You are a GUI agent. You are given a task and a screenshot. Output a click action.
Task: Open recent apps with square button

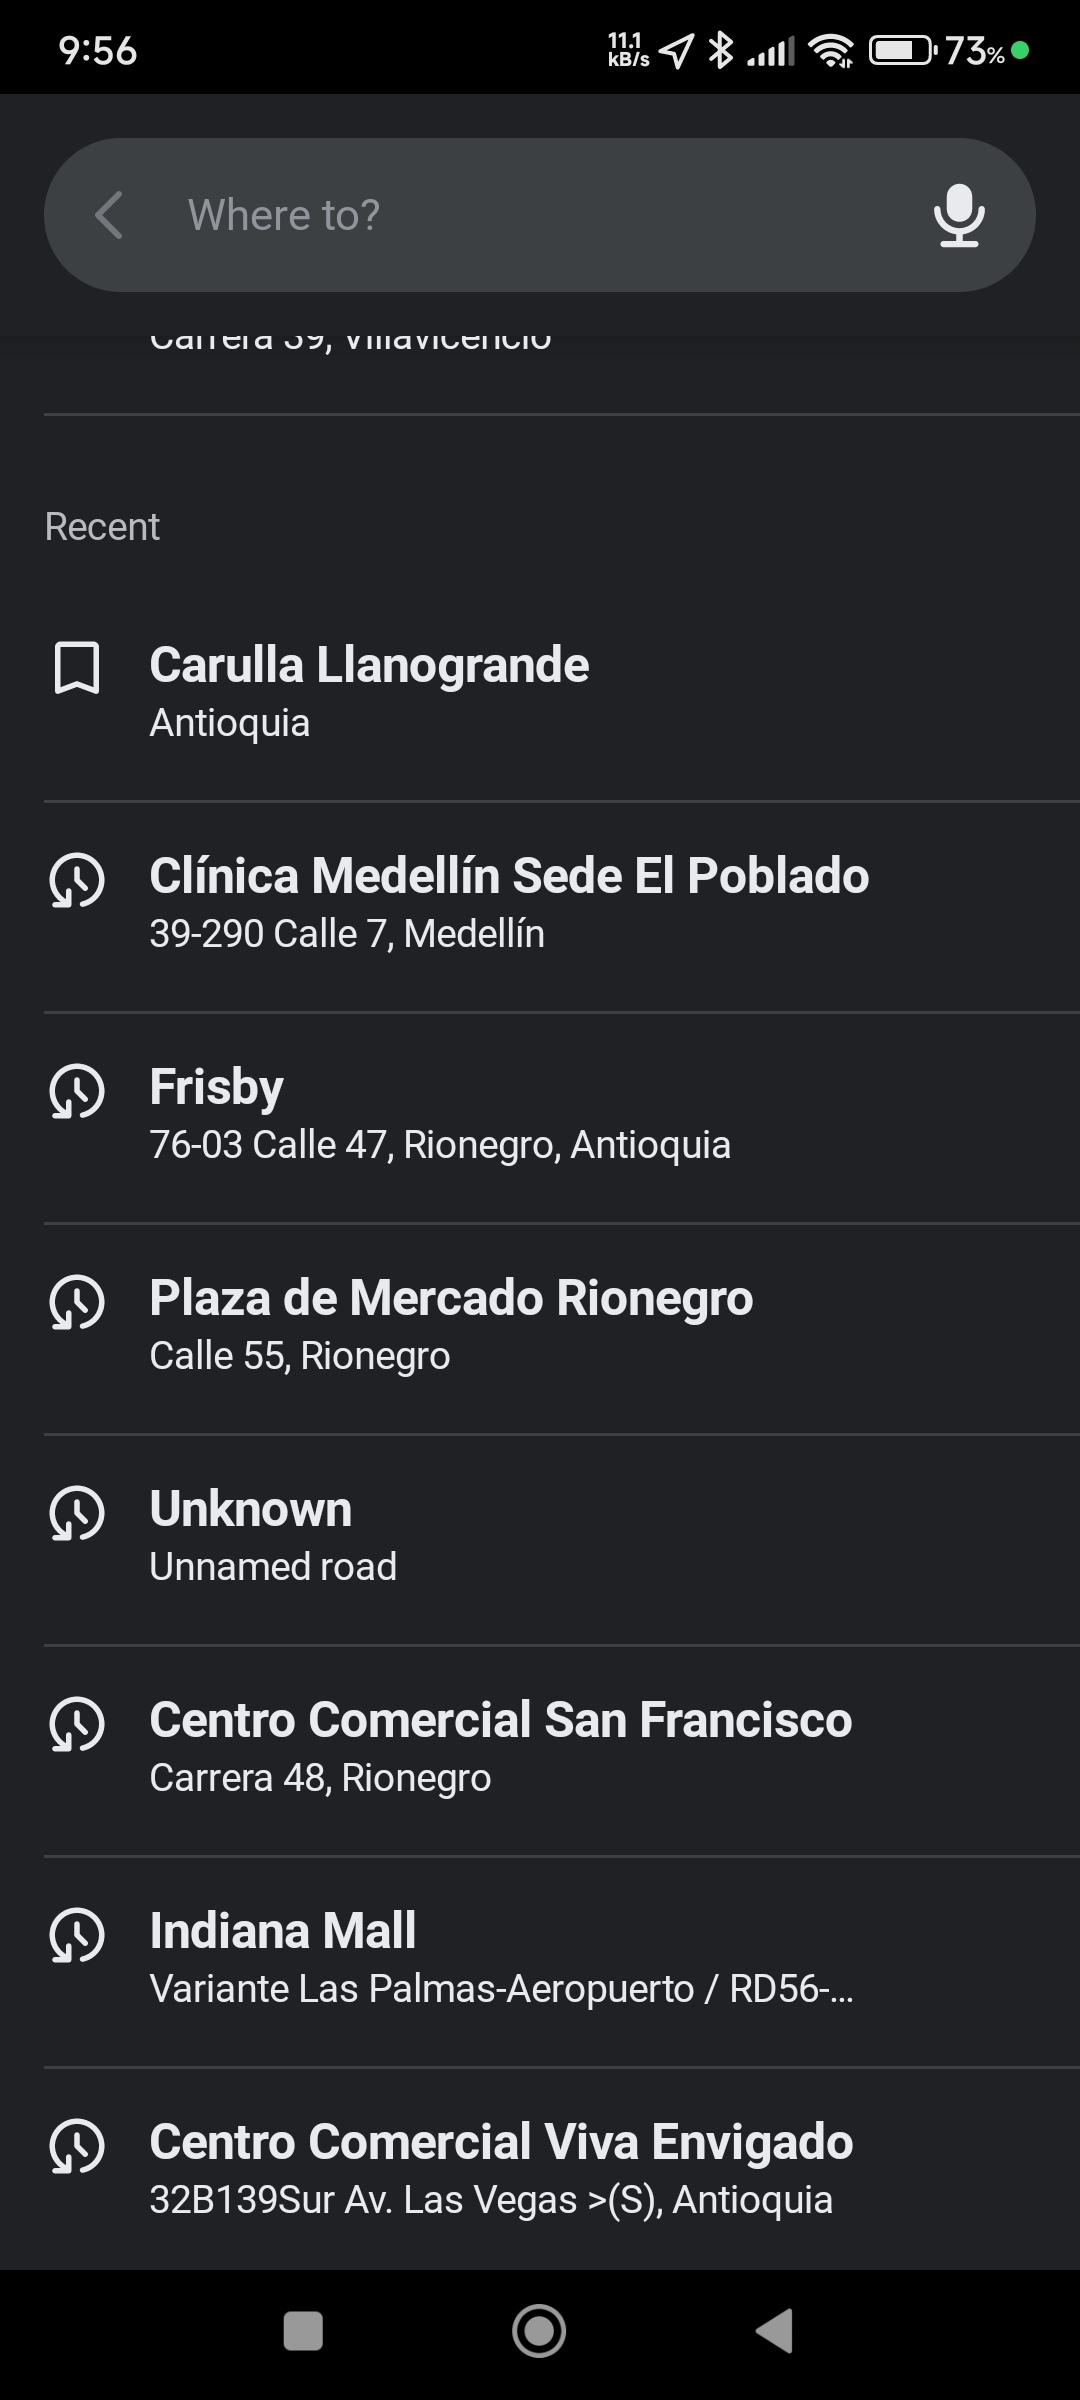coord(303,2331)
